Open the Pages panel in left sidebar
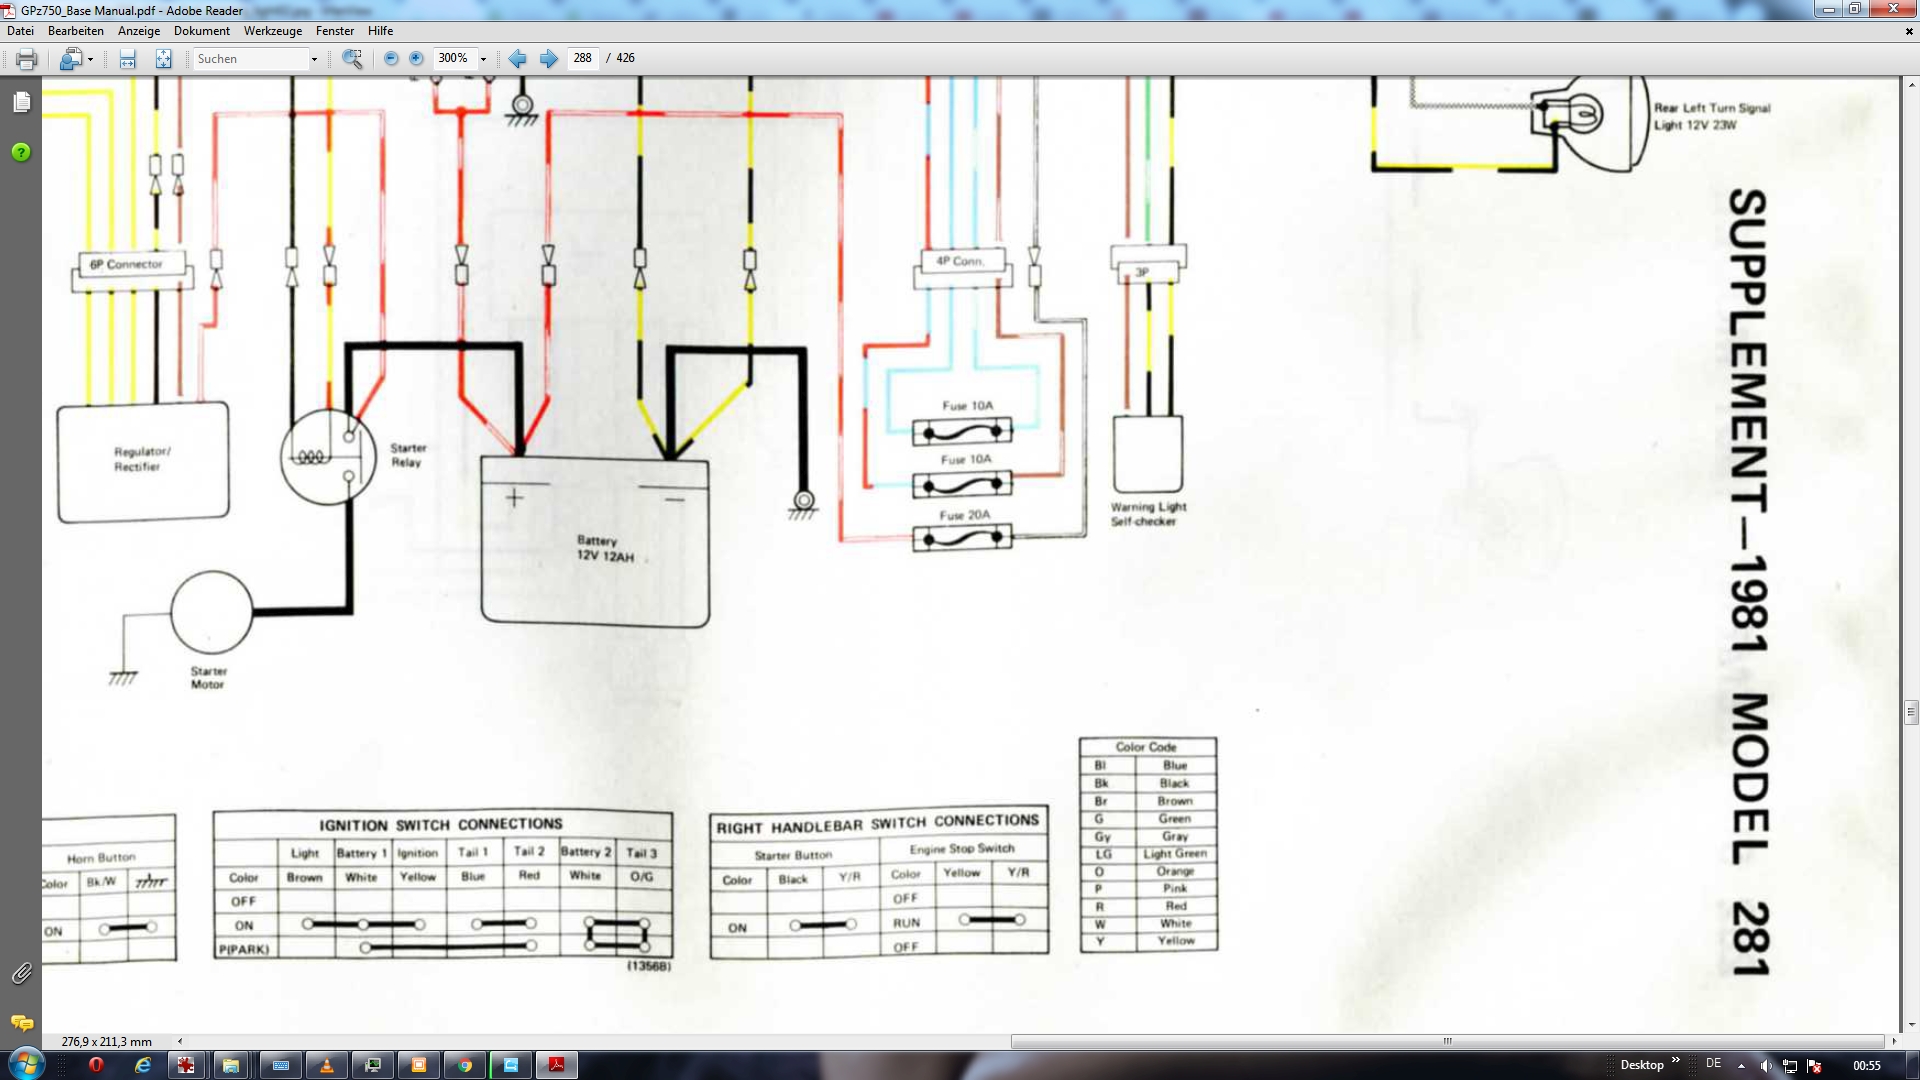 click(21, 102)
